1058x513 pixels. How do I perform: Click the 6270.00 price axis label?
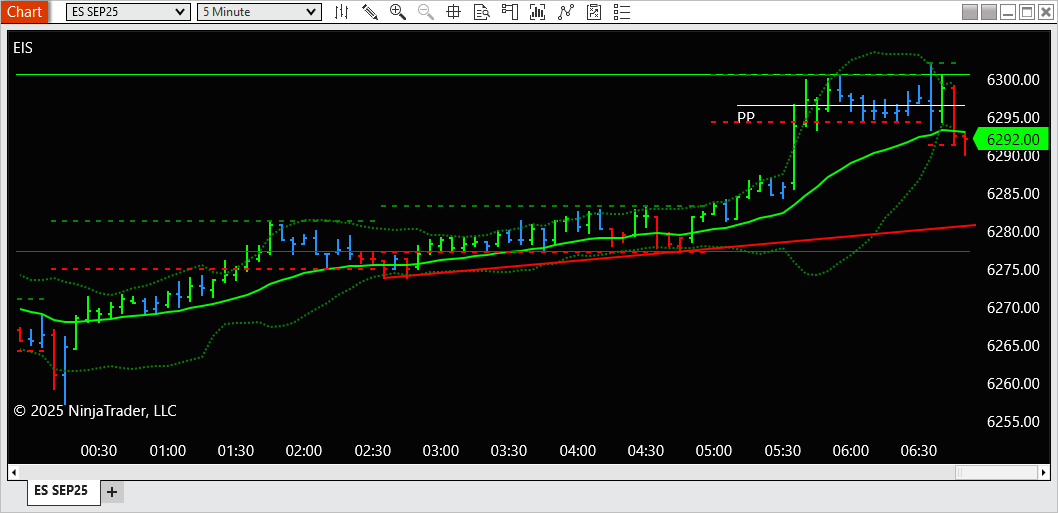1012,308
